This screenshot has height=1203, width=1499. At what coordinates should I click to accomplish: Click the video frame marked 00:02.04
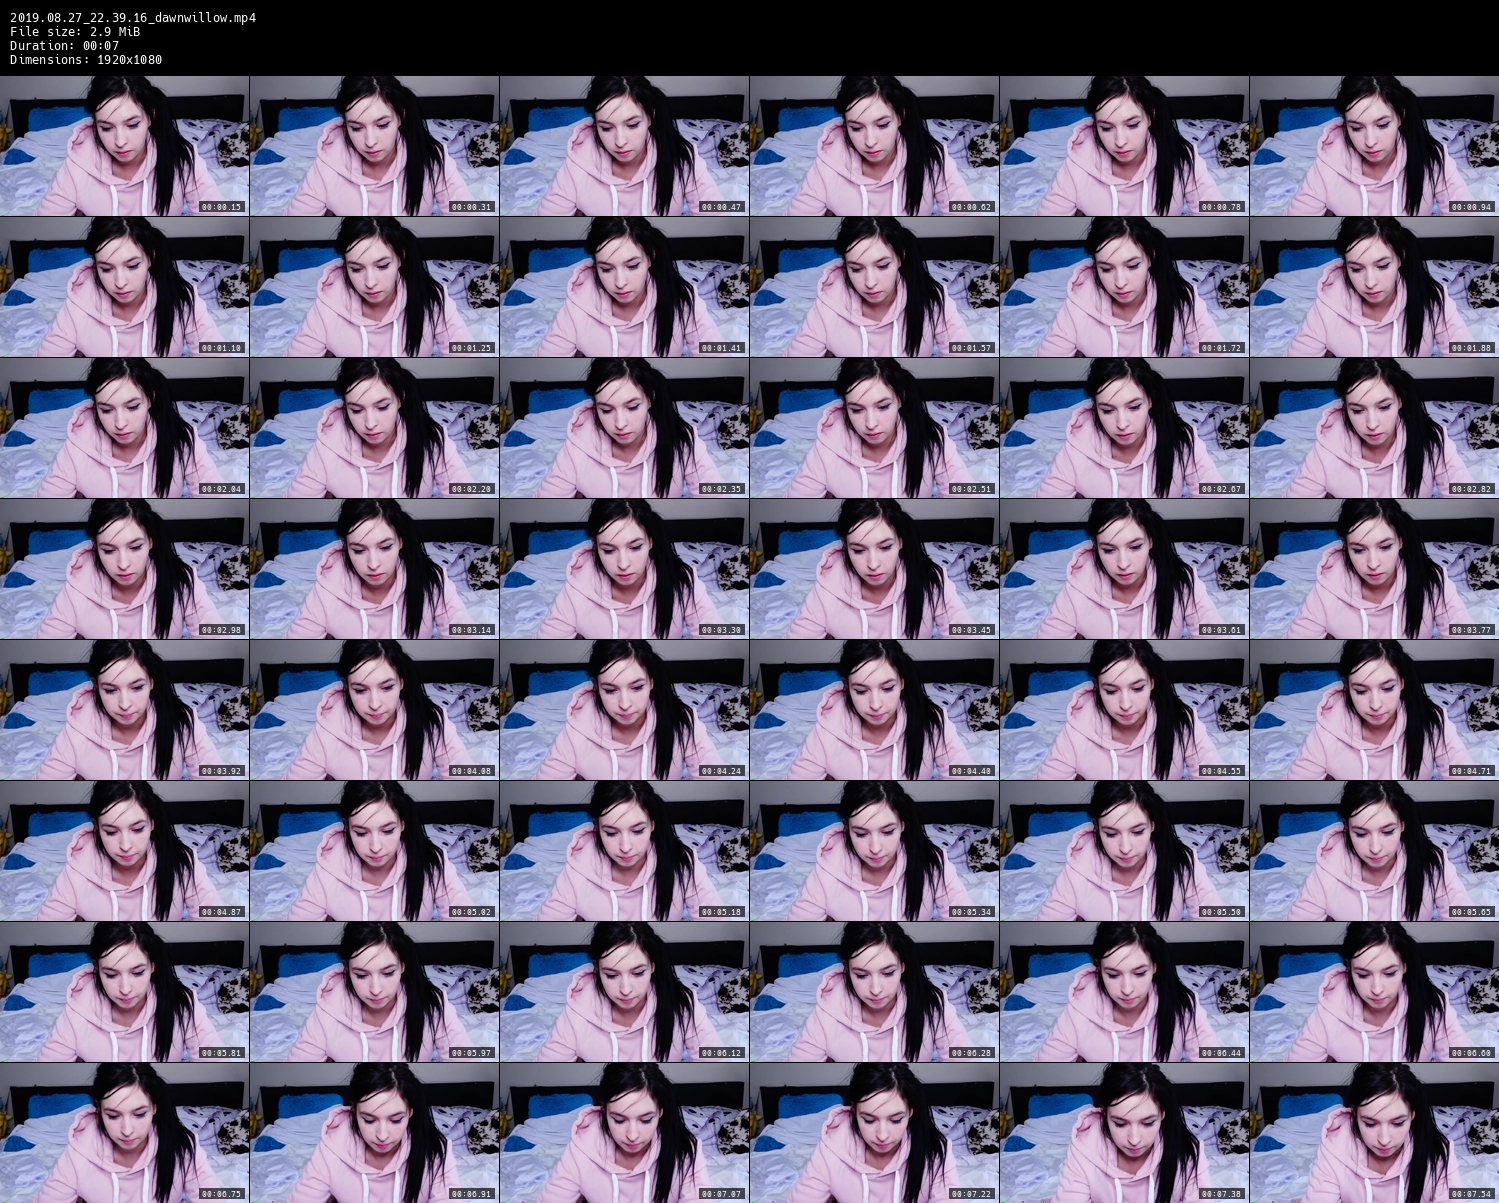click(124, 428)
